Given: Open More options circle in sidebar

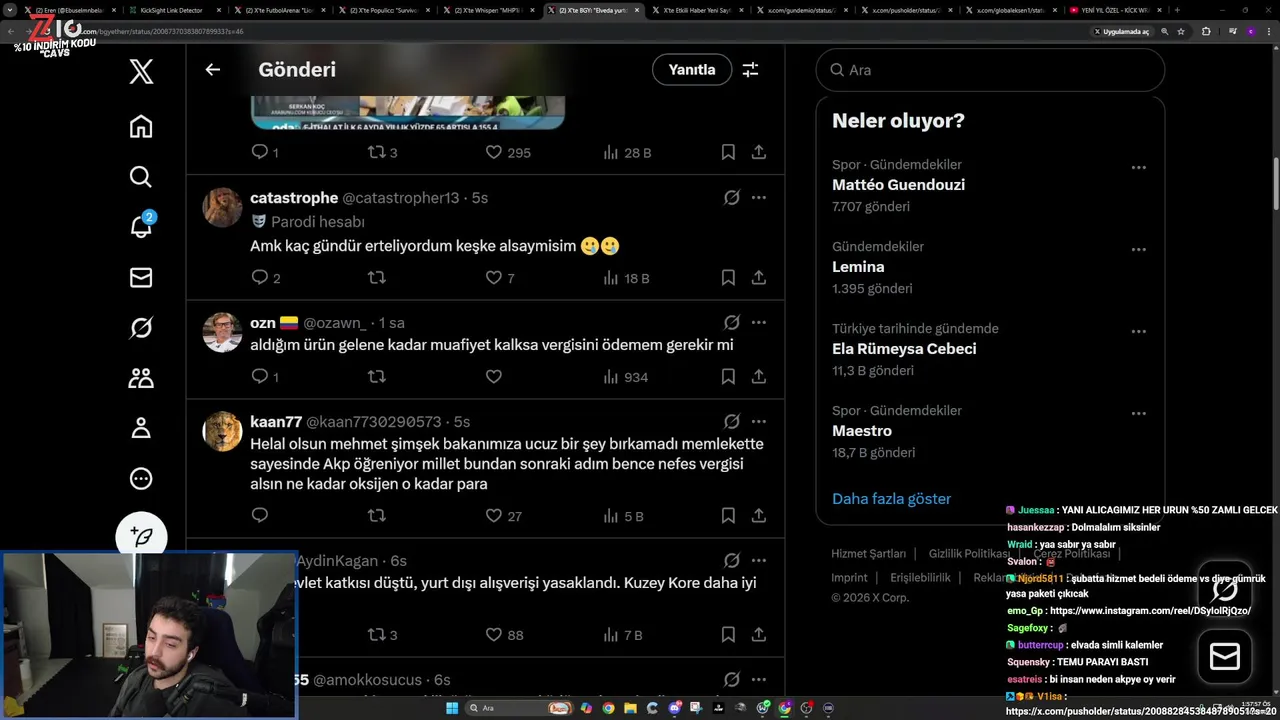Looking at the screenshot, I should [x=141, y=479].
